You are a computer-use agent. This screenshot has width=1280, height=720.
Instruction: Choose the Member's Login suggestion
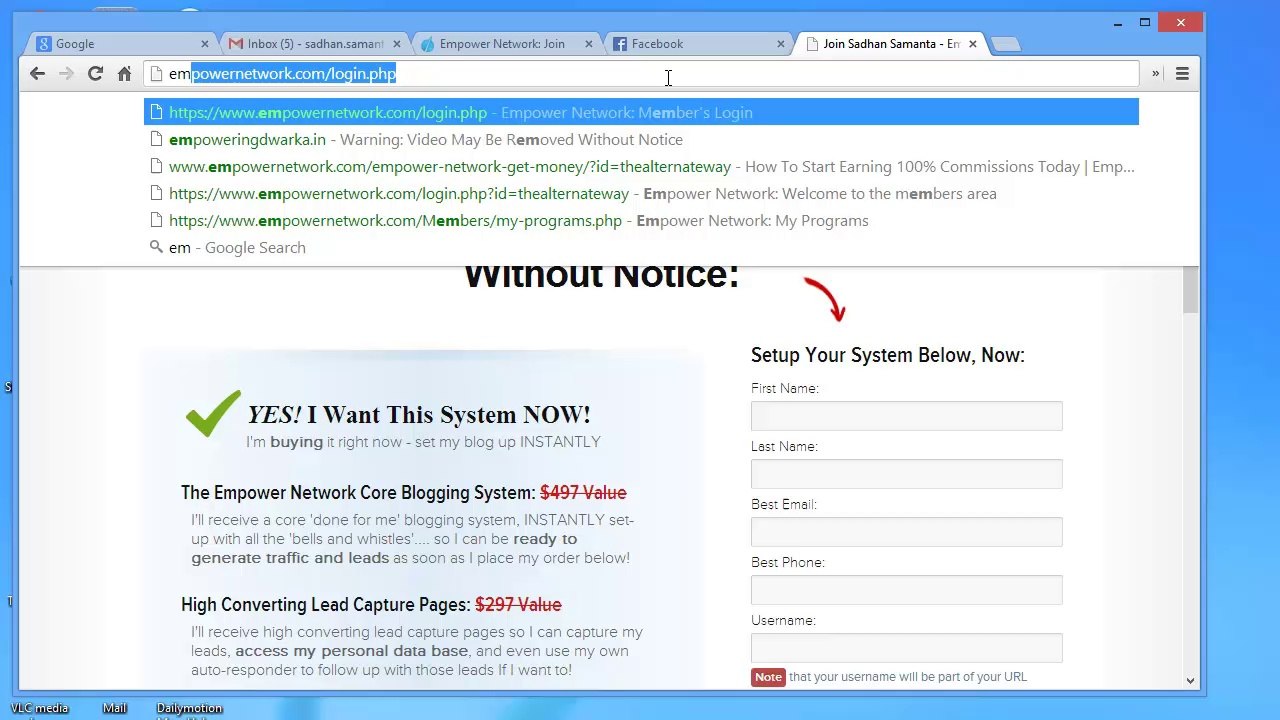point(641,113)
